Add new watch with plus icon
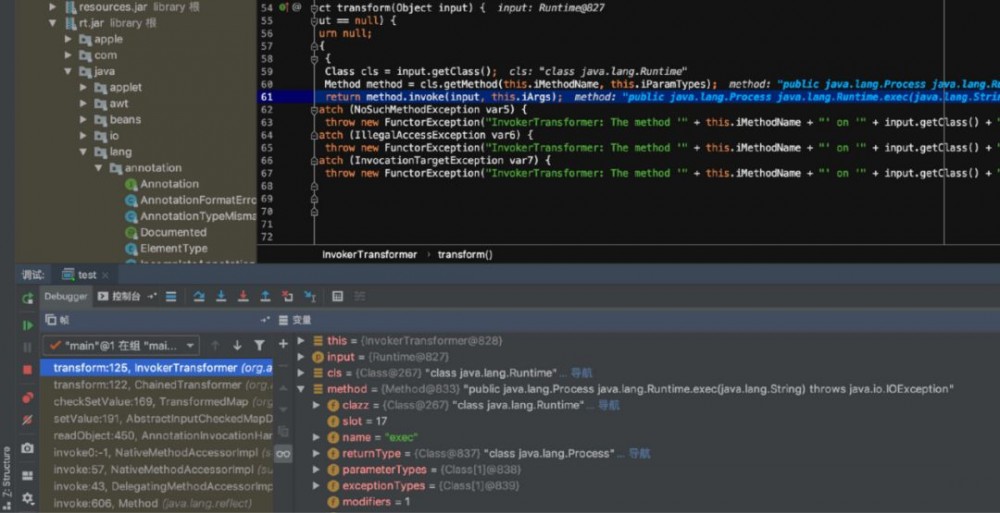 [x=283, y=345]
